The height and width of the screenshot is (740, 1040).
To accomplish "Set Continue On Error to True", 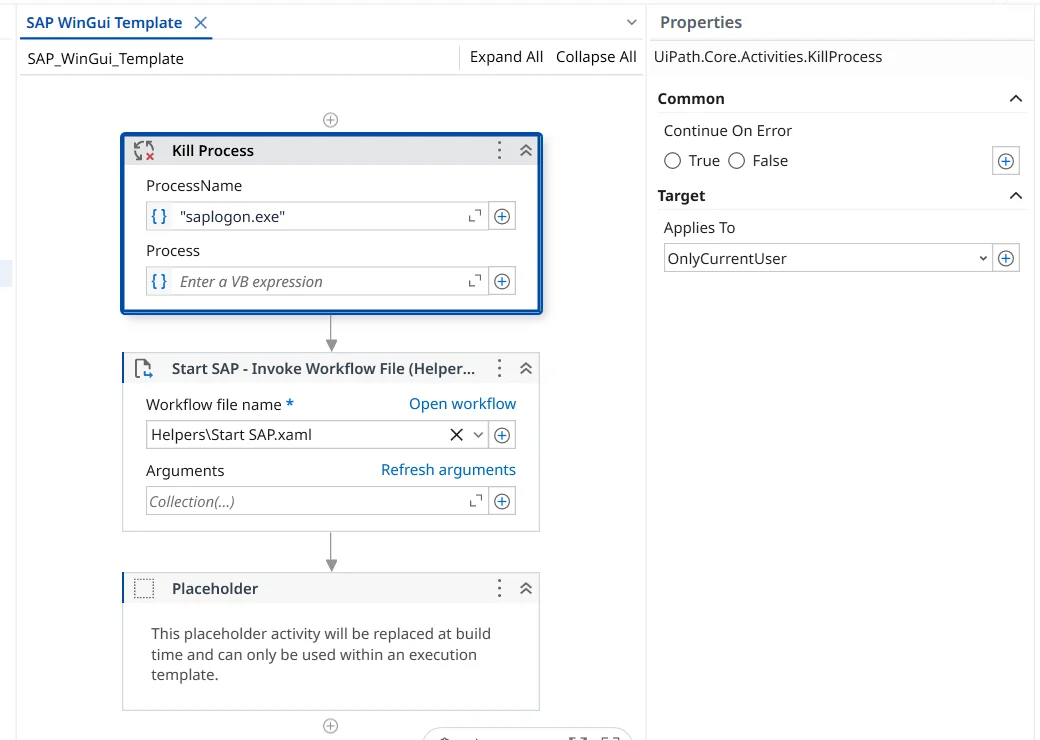I will pyautogui.click(x=673, y=161).
